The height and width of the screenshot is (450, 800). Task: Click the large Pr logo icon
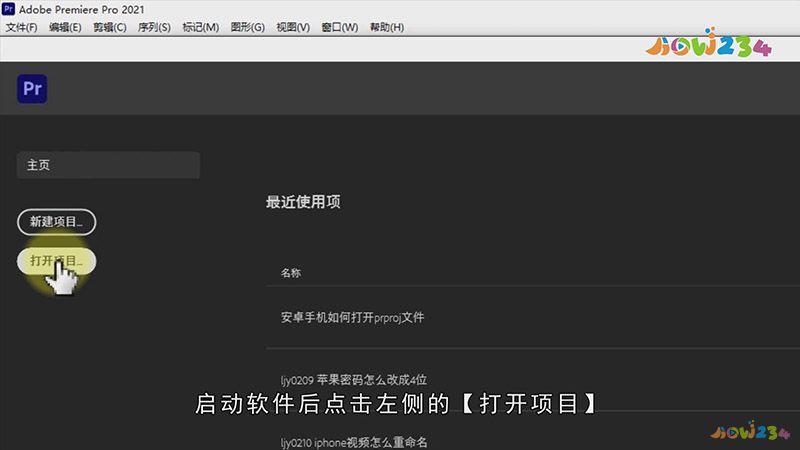pyautogui.click(x=32, y=89)
